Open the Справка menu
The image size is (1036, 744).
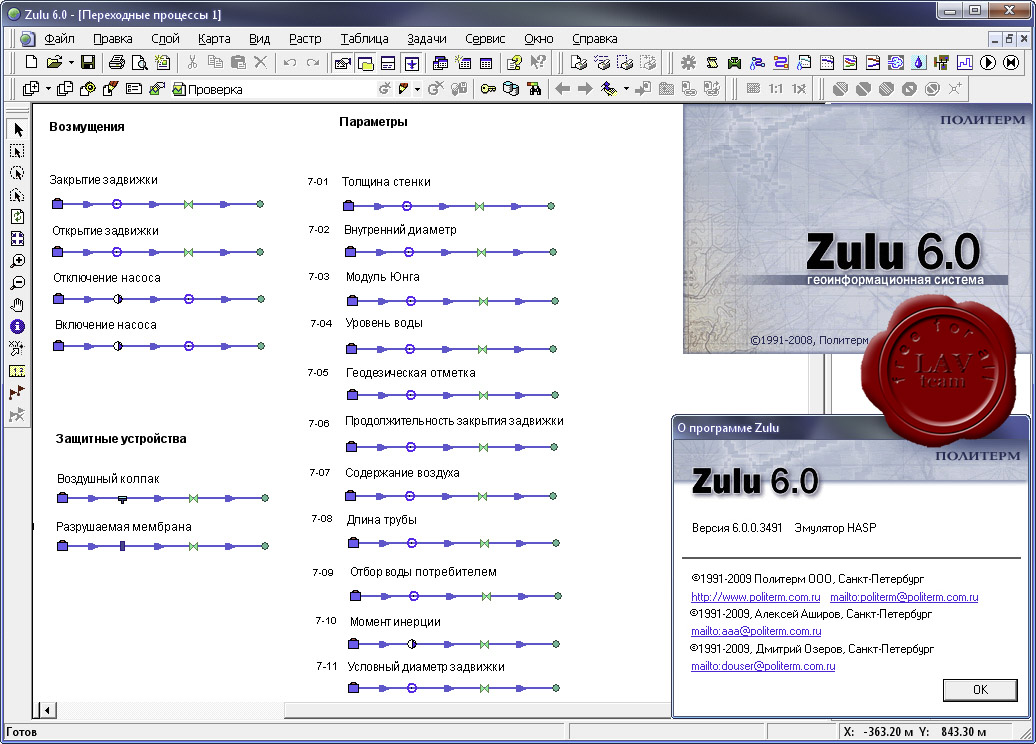click(x=595, y=39)
